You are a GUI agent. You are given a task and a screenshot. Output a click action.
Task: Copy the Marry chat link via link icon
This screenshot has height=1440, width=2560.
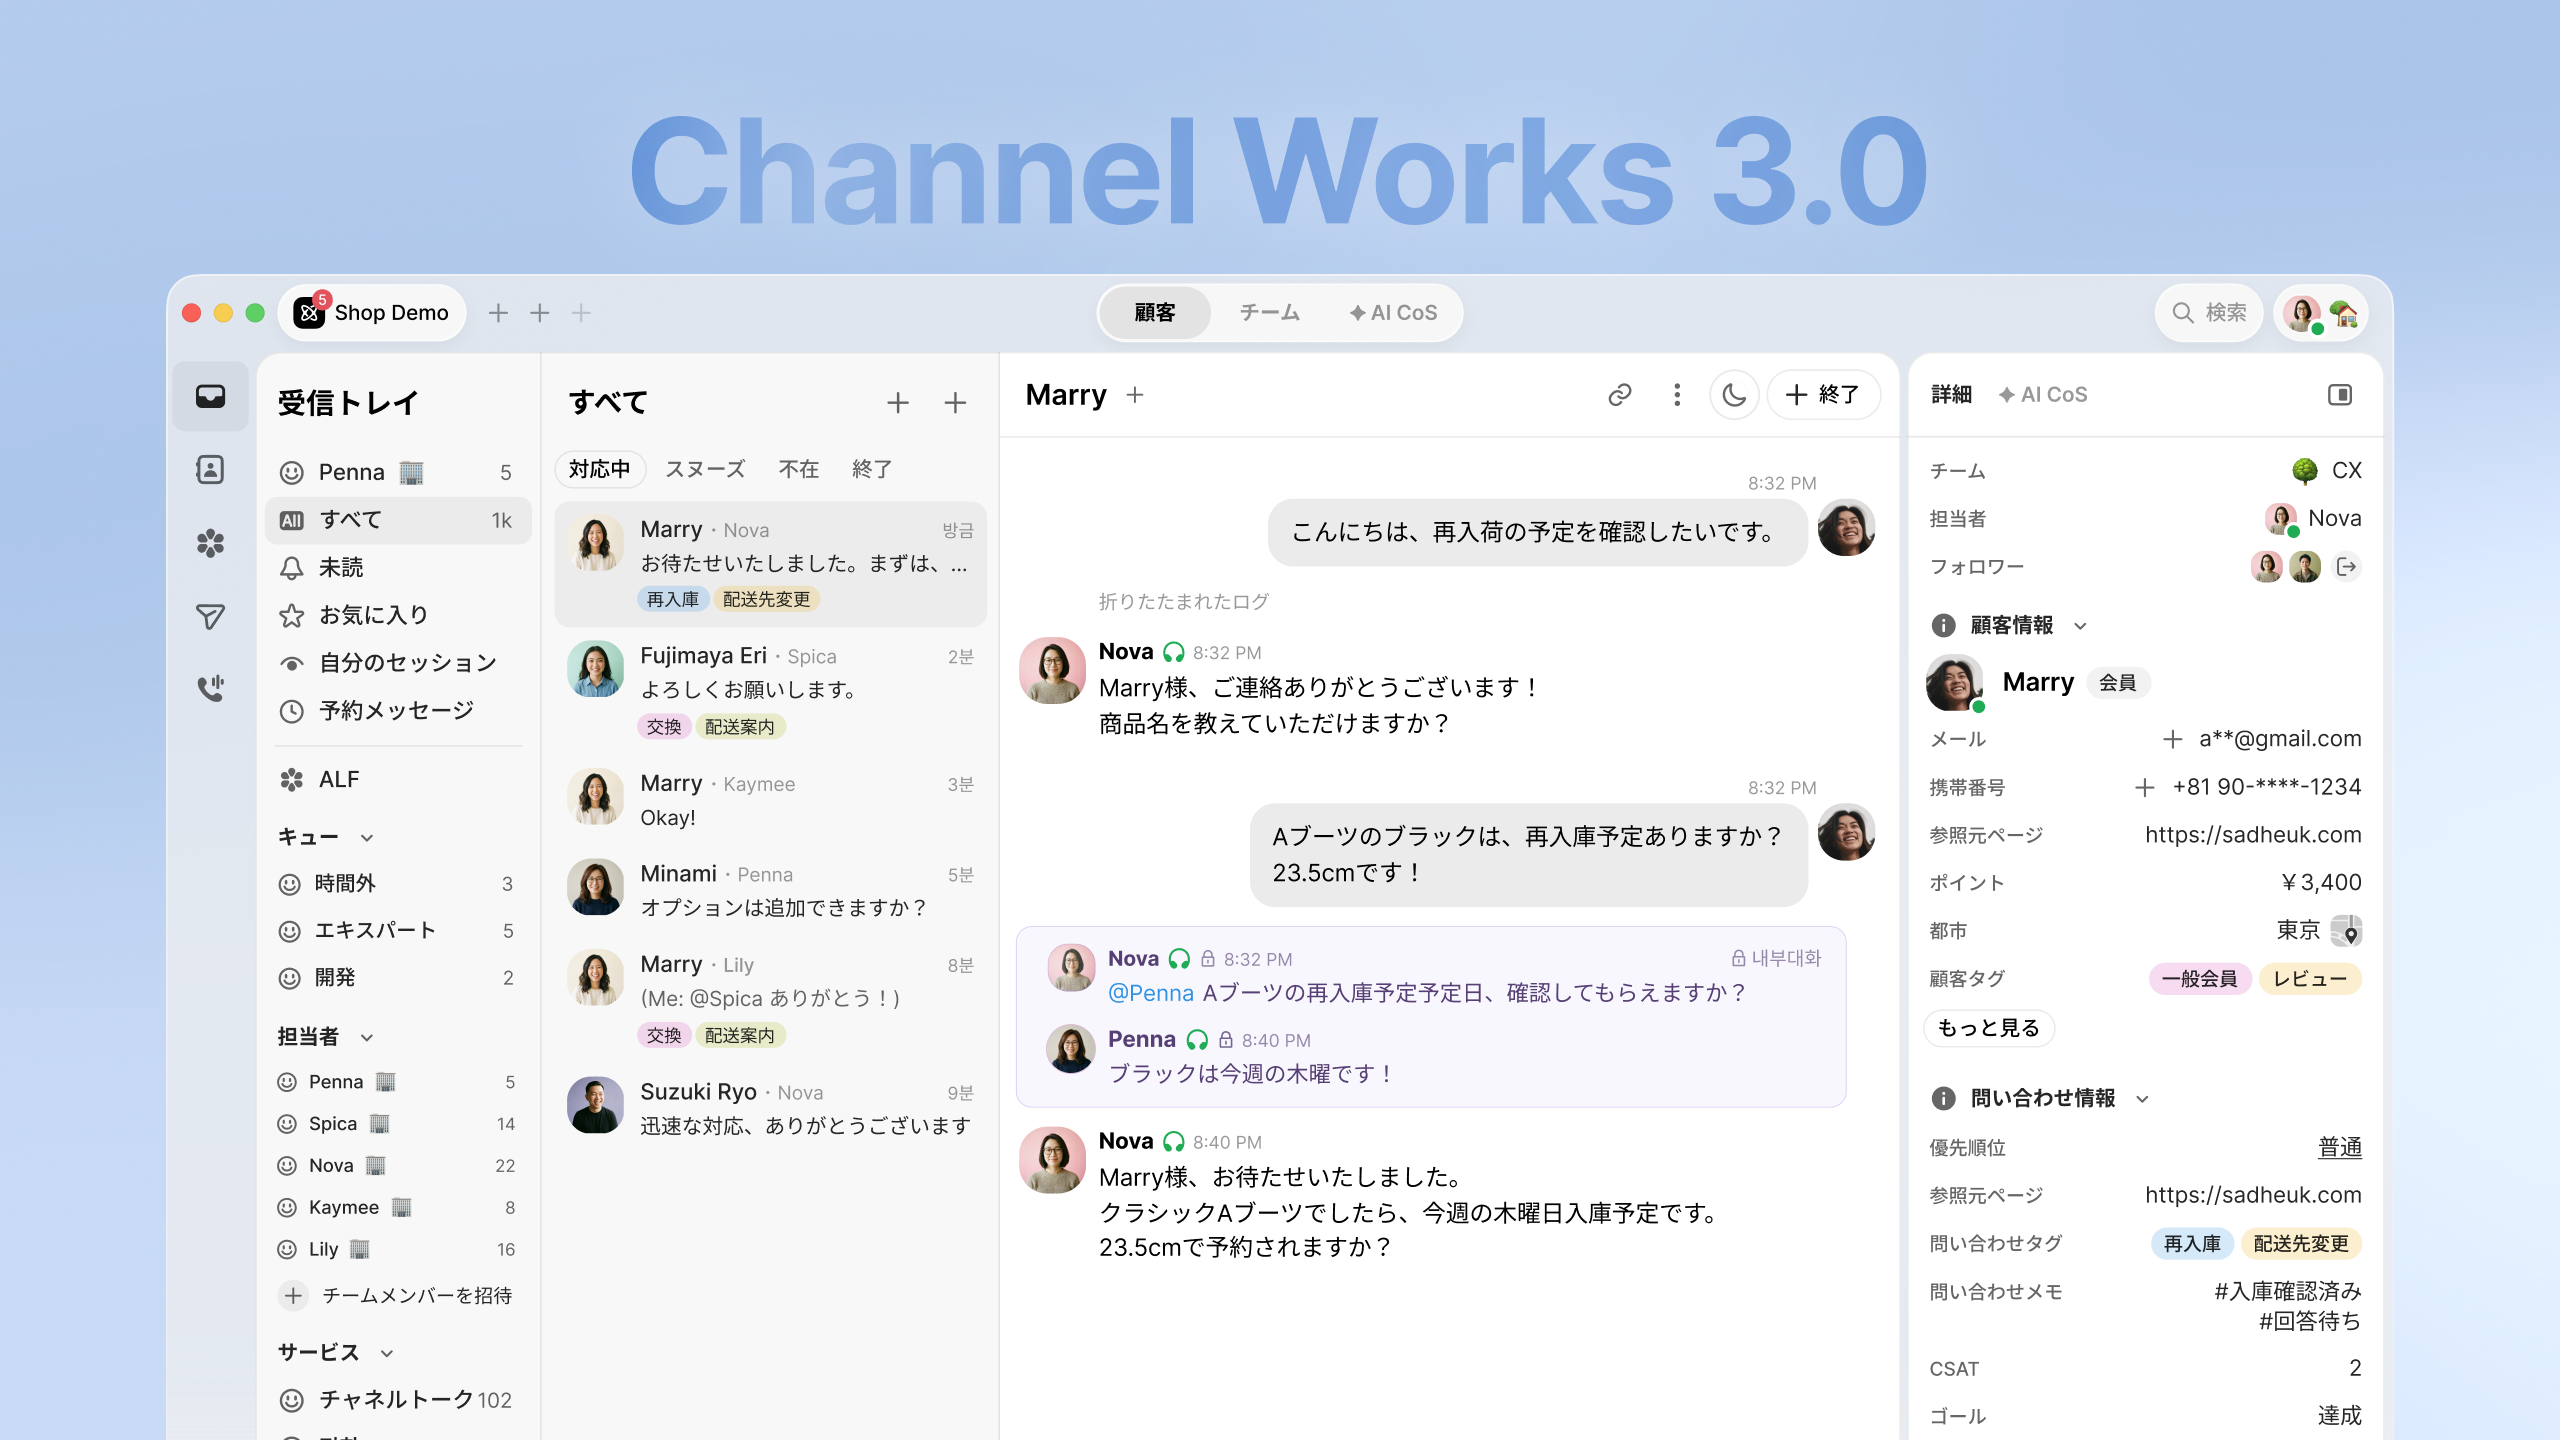(x=1619, y=395)
